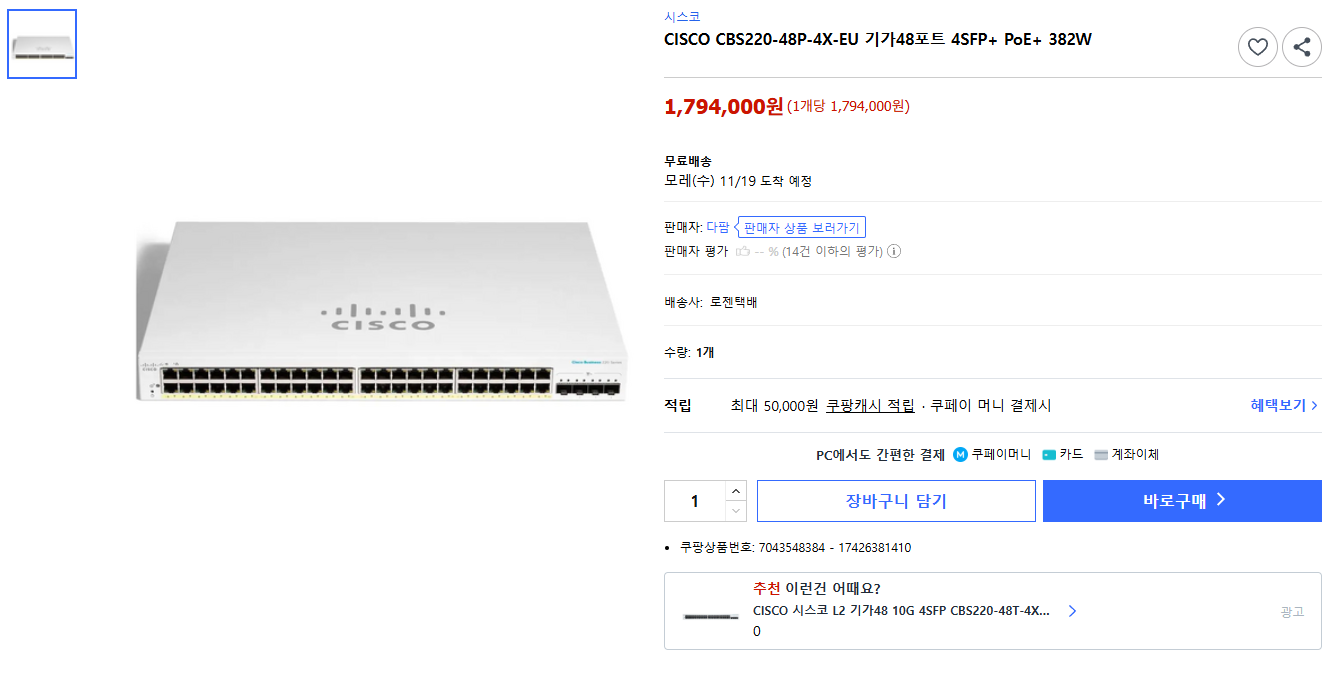1334x673 pixels.
Task: Click the Coupay Money payment icon
Action: [960, 454]
